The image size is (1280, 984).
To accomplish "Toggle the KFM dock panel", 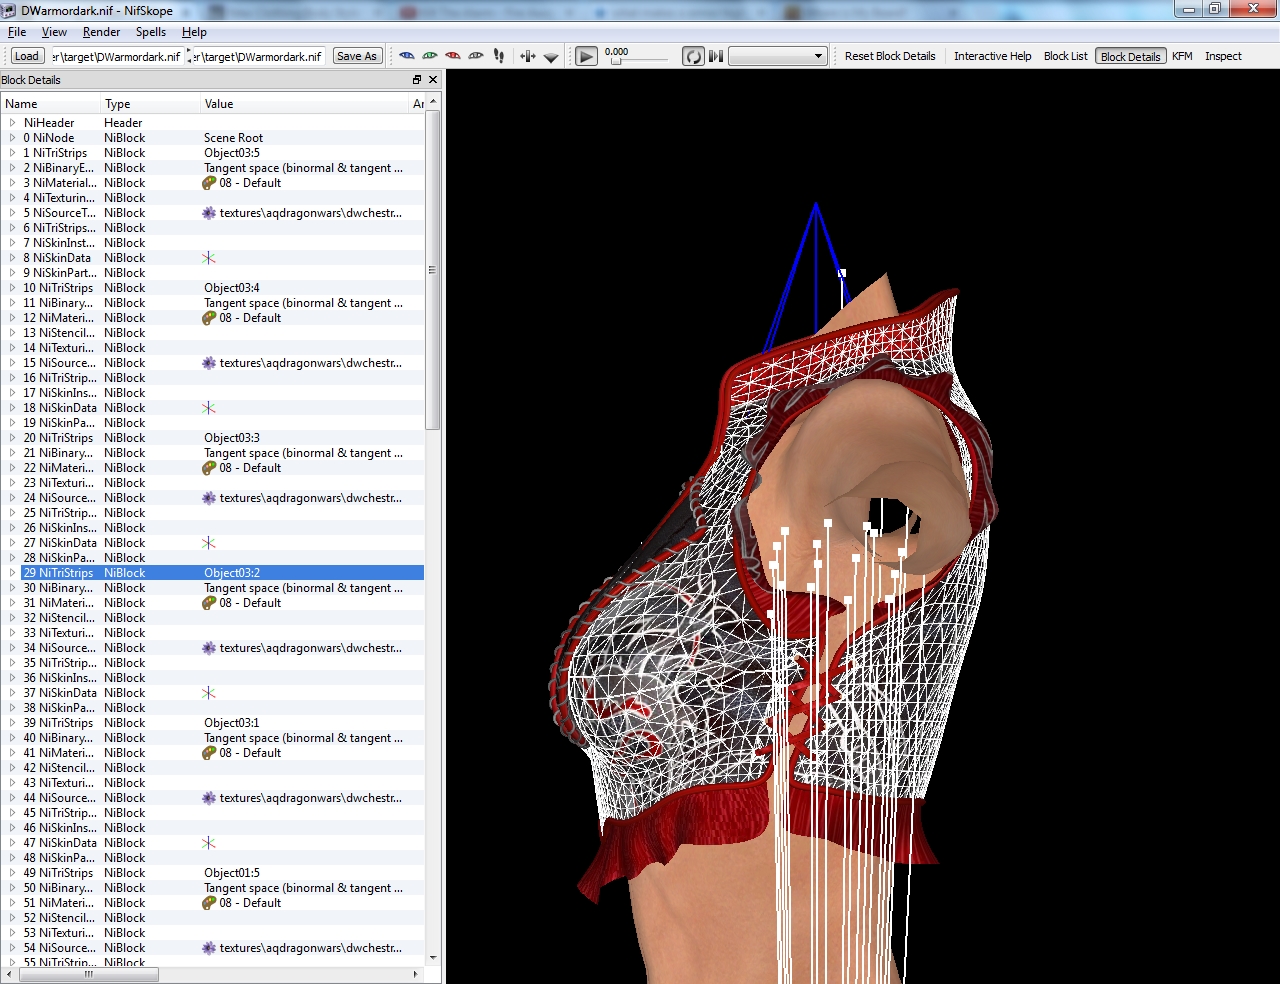I will click(1182, 56).
